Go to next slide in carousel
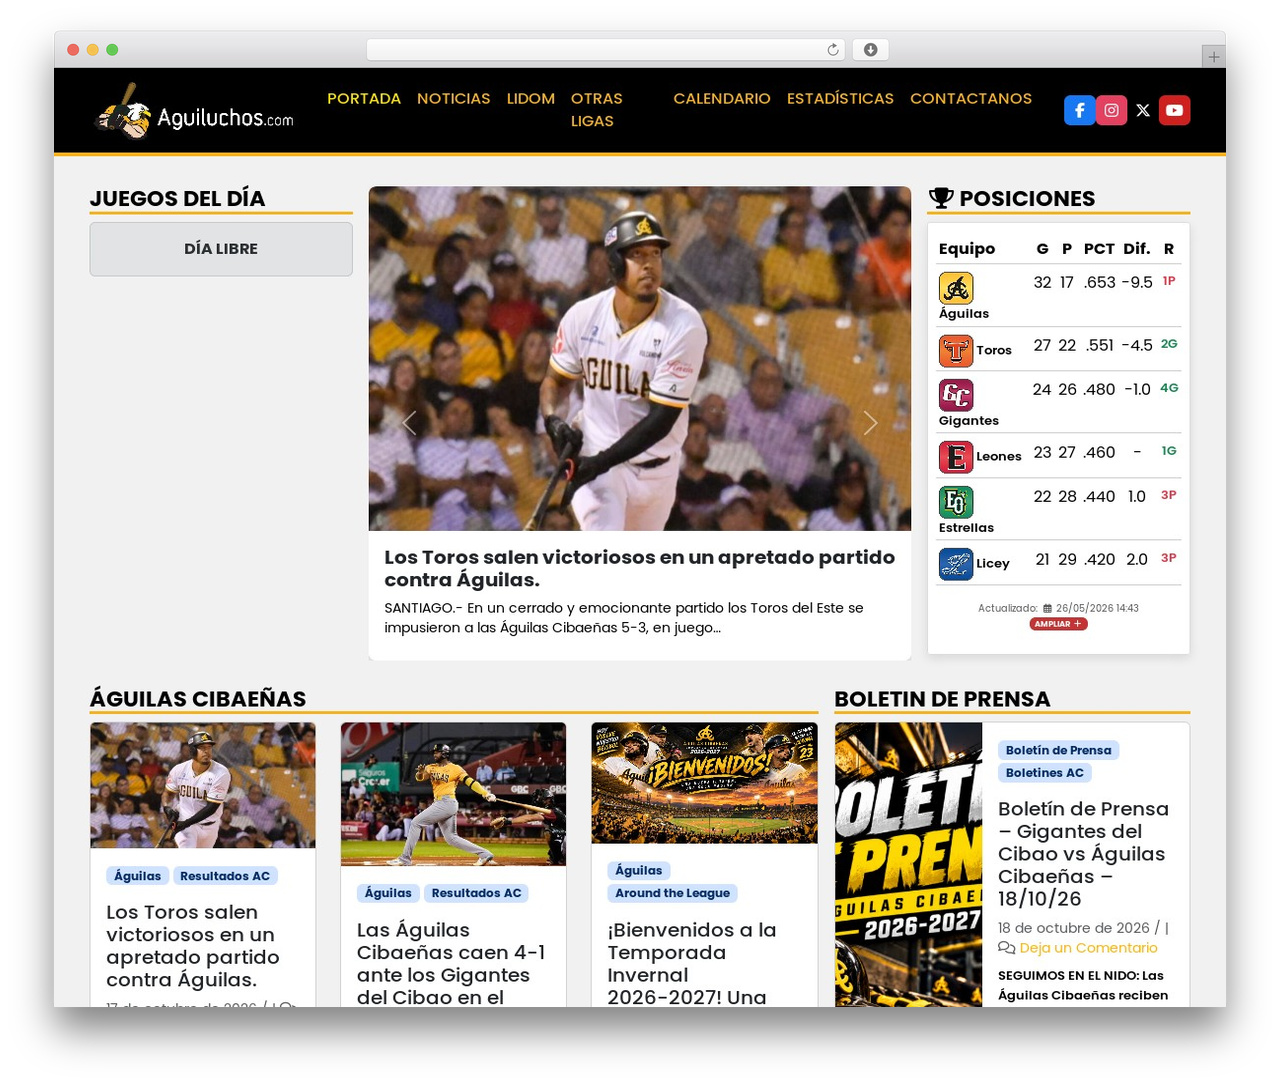The image size is (1280, 1084). click(871, 423)
